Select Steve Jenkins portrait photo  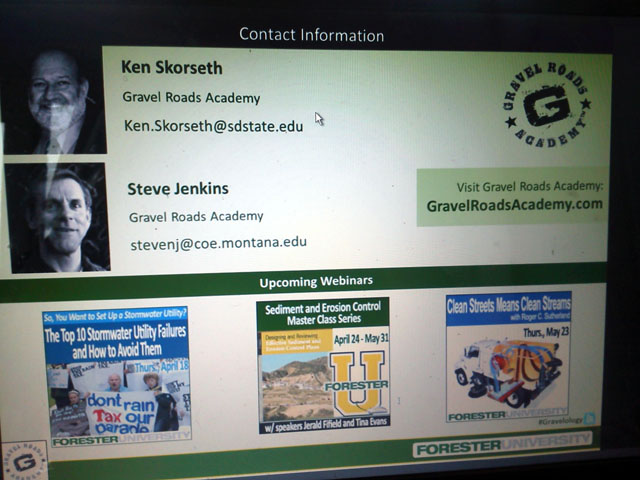[x=58, y=218]
